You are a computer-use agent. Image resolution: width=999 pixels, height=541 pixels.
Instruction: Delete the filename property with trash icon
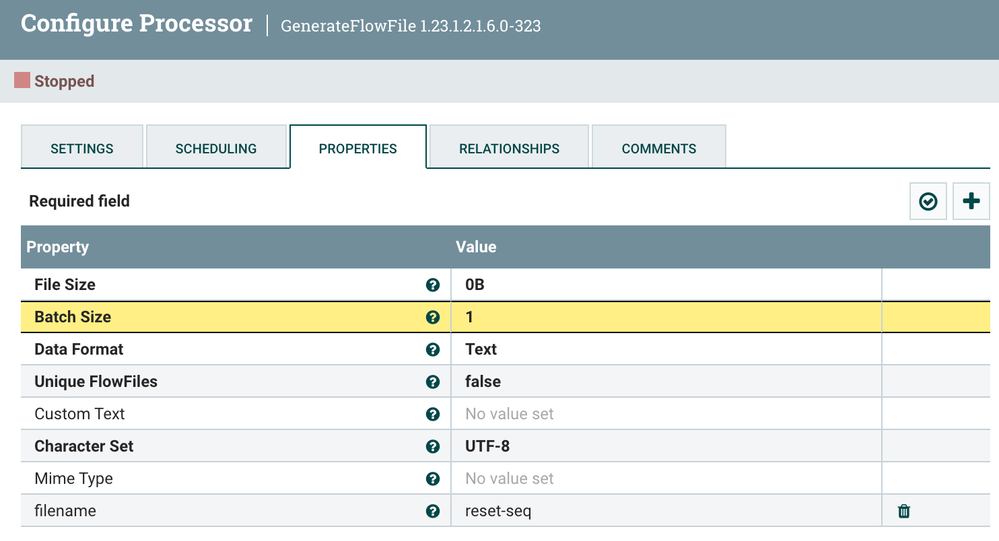point(904,511)
